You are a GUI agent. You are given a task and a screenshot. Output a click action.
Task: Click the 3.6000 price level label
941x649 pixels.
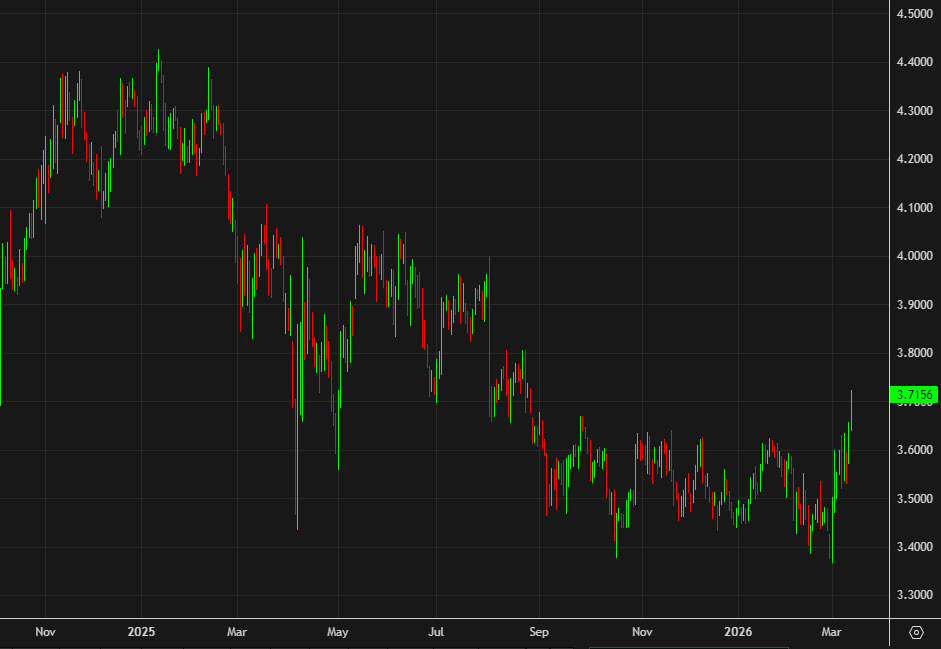tap(913, 448)
